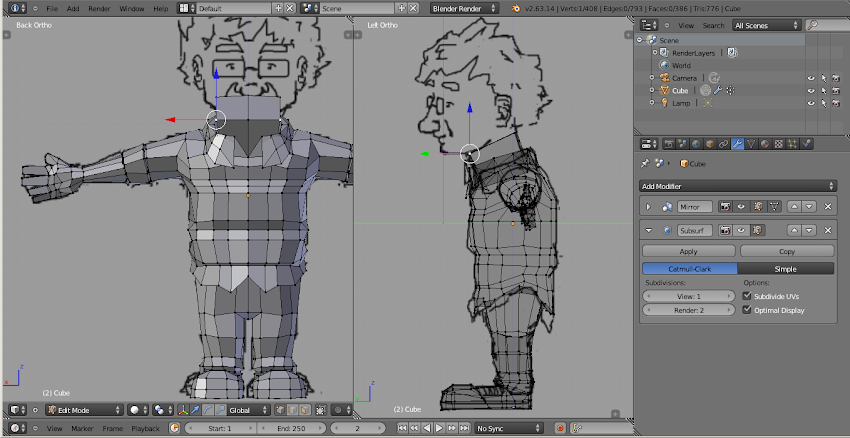This screenshot has height=438, width=850.
Task: Open the Object Constraints tab chain icon
Action: pos(724,144)
